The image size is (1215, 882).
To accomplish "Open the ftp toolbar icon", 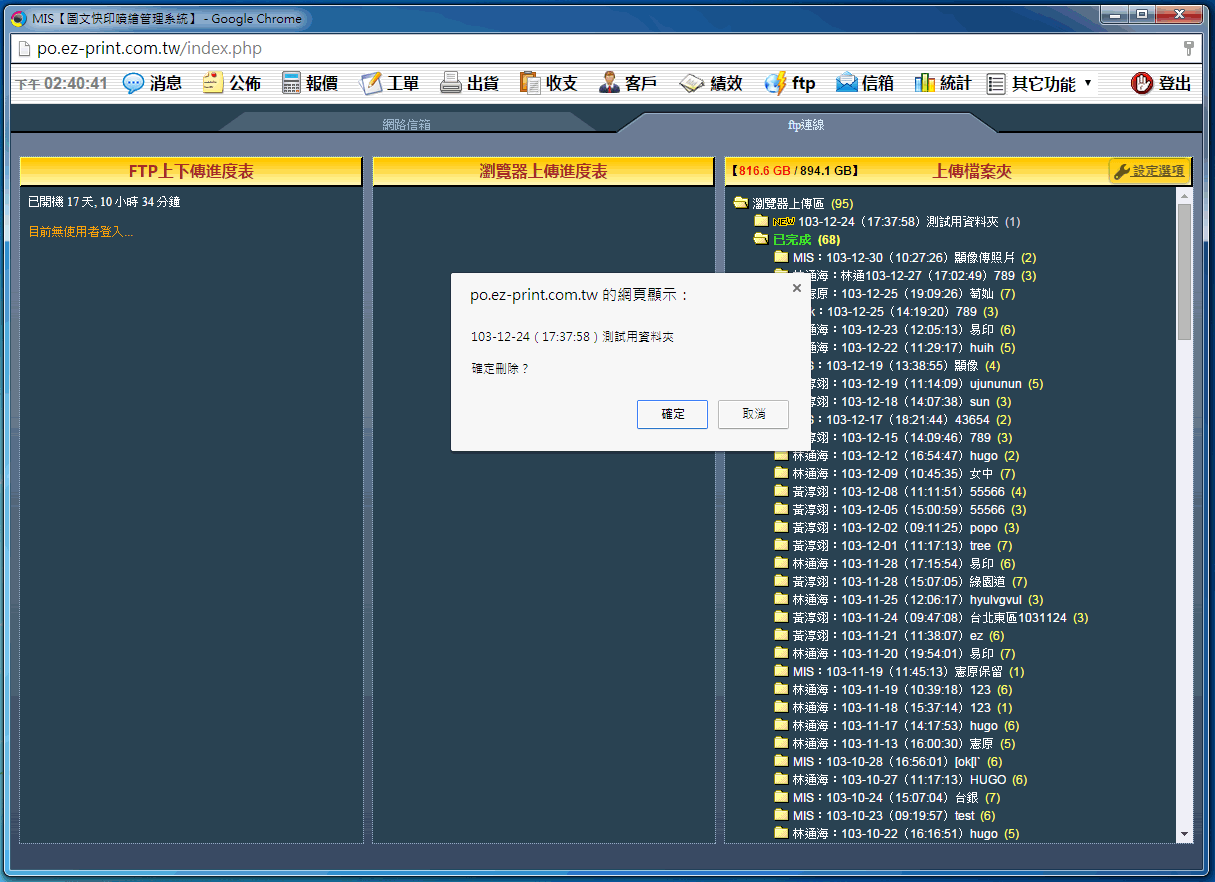I will (x=776, y=84).
